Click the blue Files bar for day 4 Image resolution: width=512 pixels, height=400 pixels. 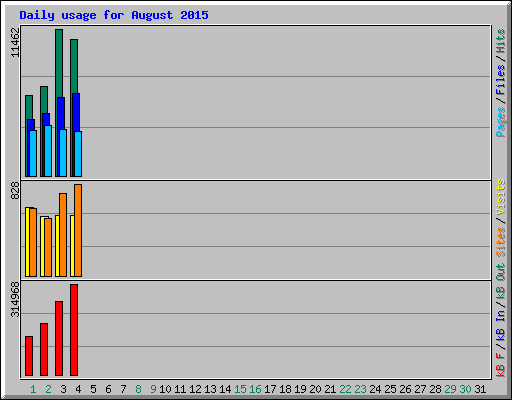click(x=76, y=112)
